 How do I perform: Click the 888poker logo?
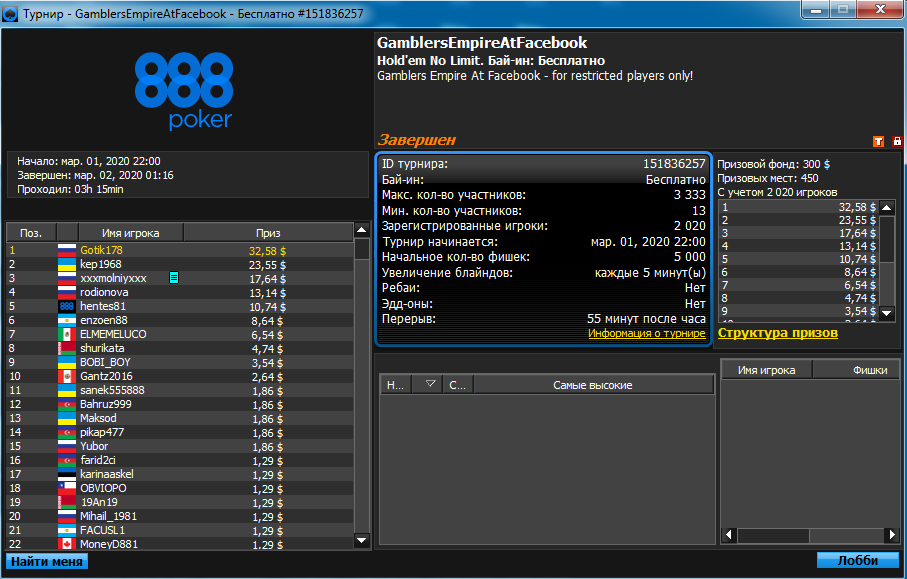(184, 90)
